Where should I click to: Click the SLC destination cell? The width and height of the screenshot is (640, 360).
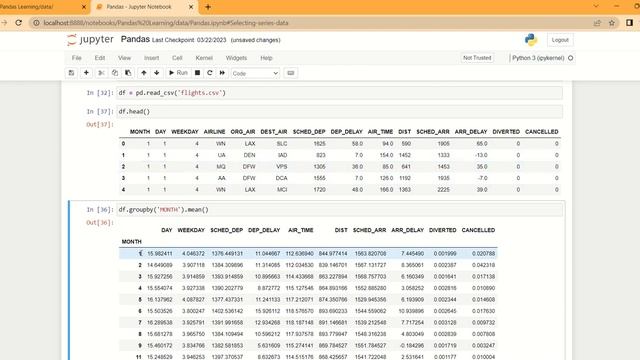(282, 144)
